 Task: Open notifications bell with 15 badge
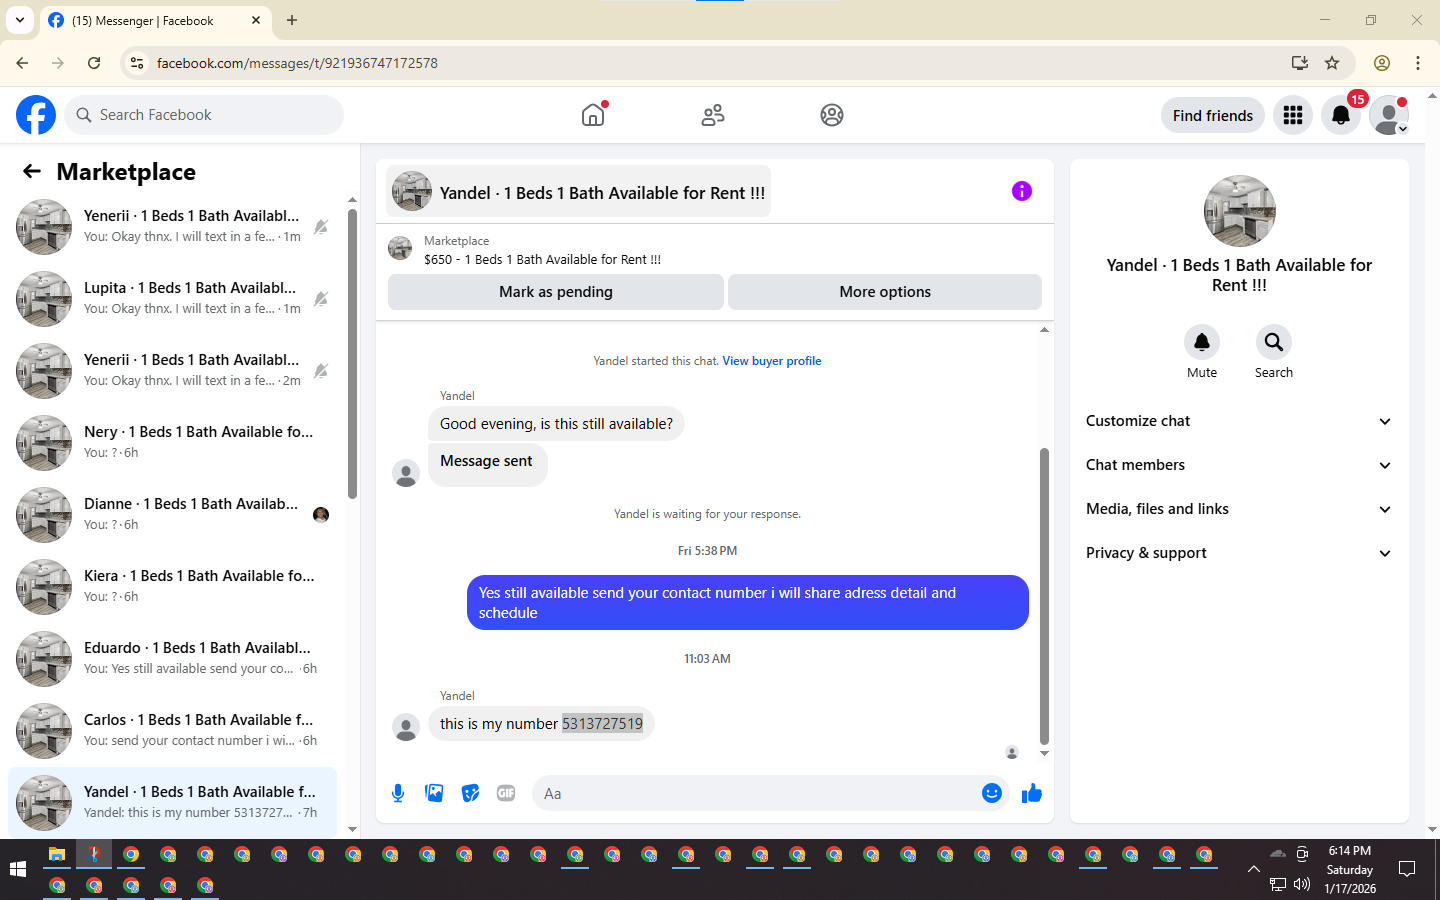click(x=1341, y=115)
